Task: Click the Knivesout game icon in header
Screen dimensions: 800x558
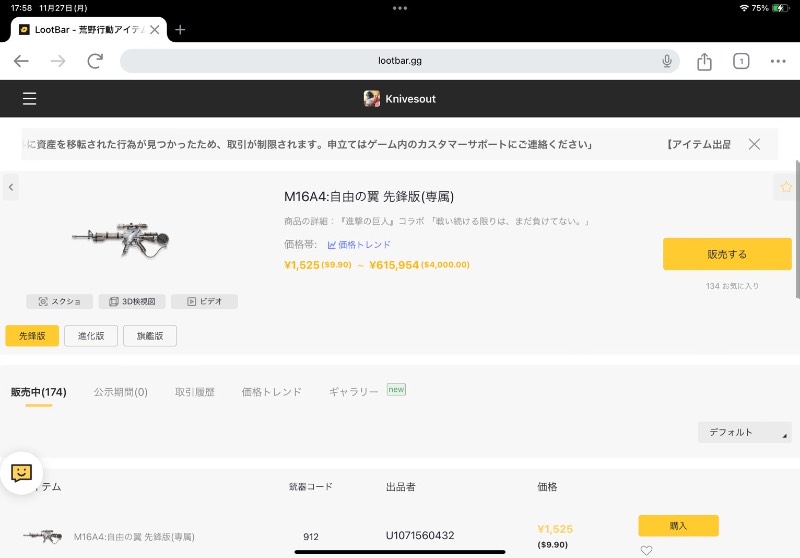Action: click(x=371, y=98)
